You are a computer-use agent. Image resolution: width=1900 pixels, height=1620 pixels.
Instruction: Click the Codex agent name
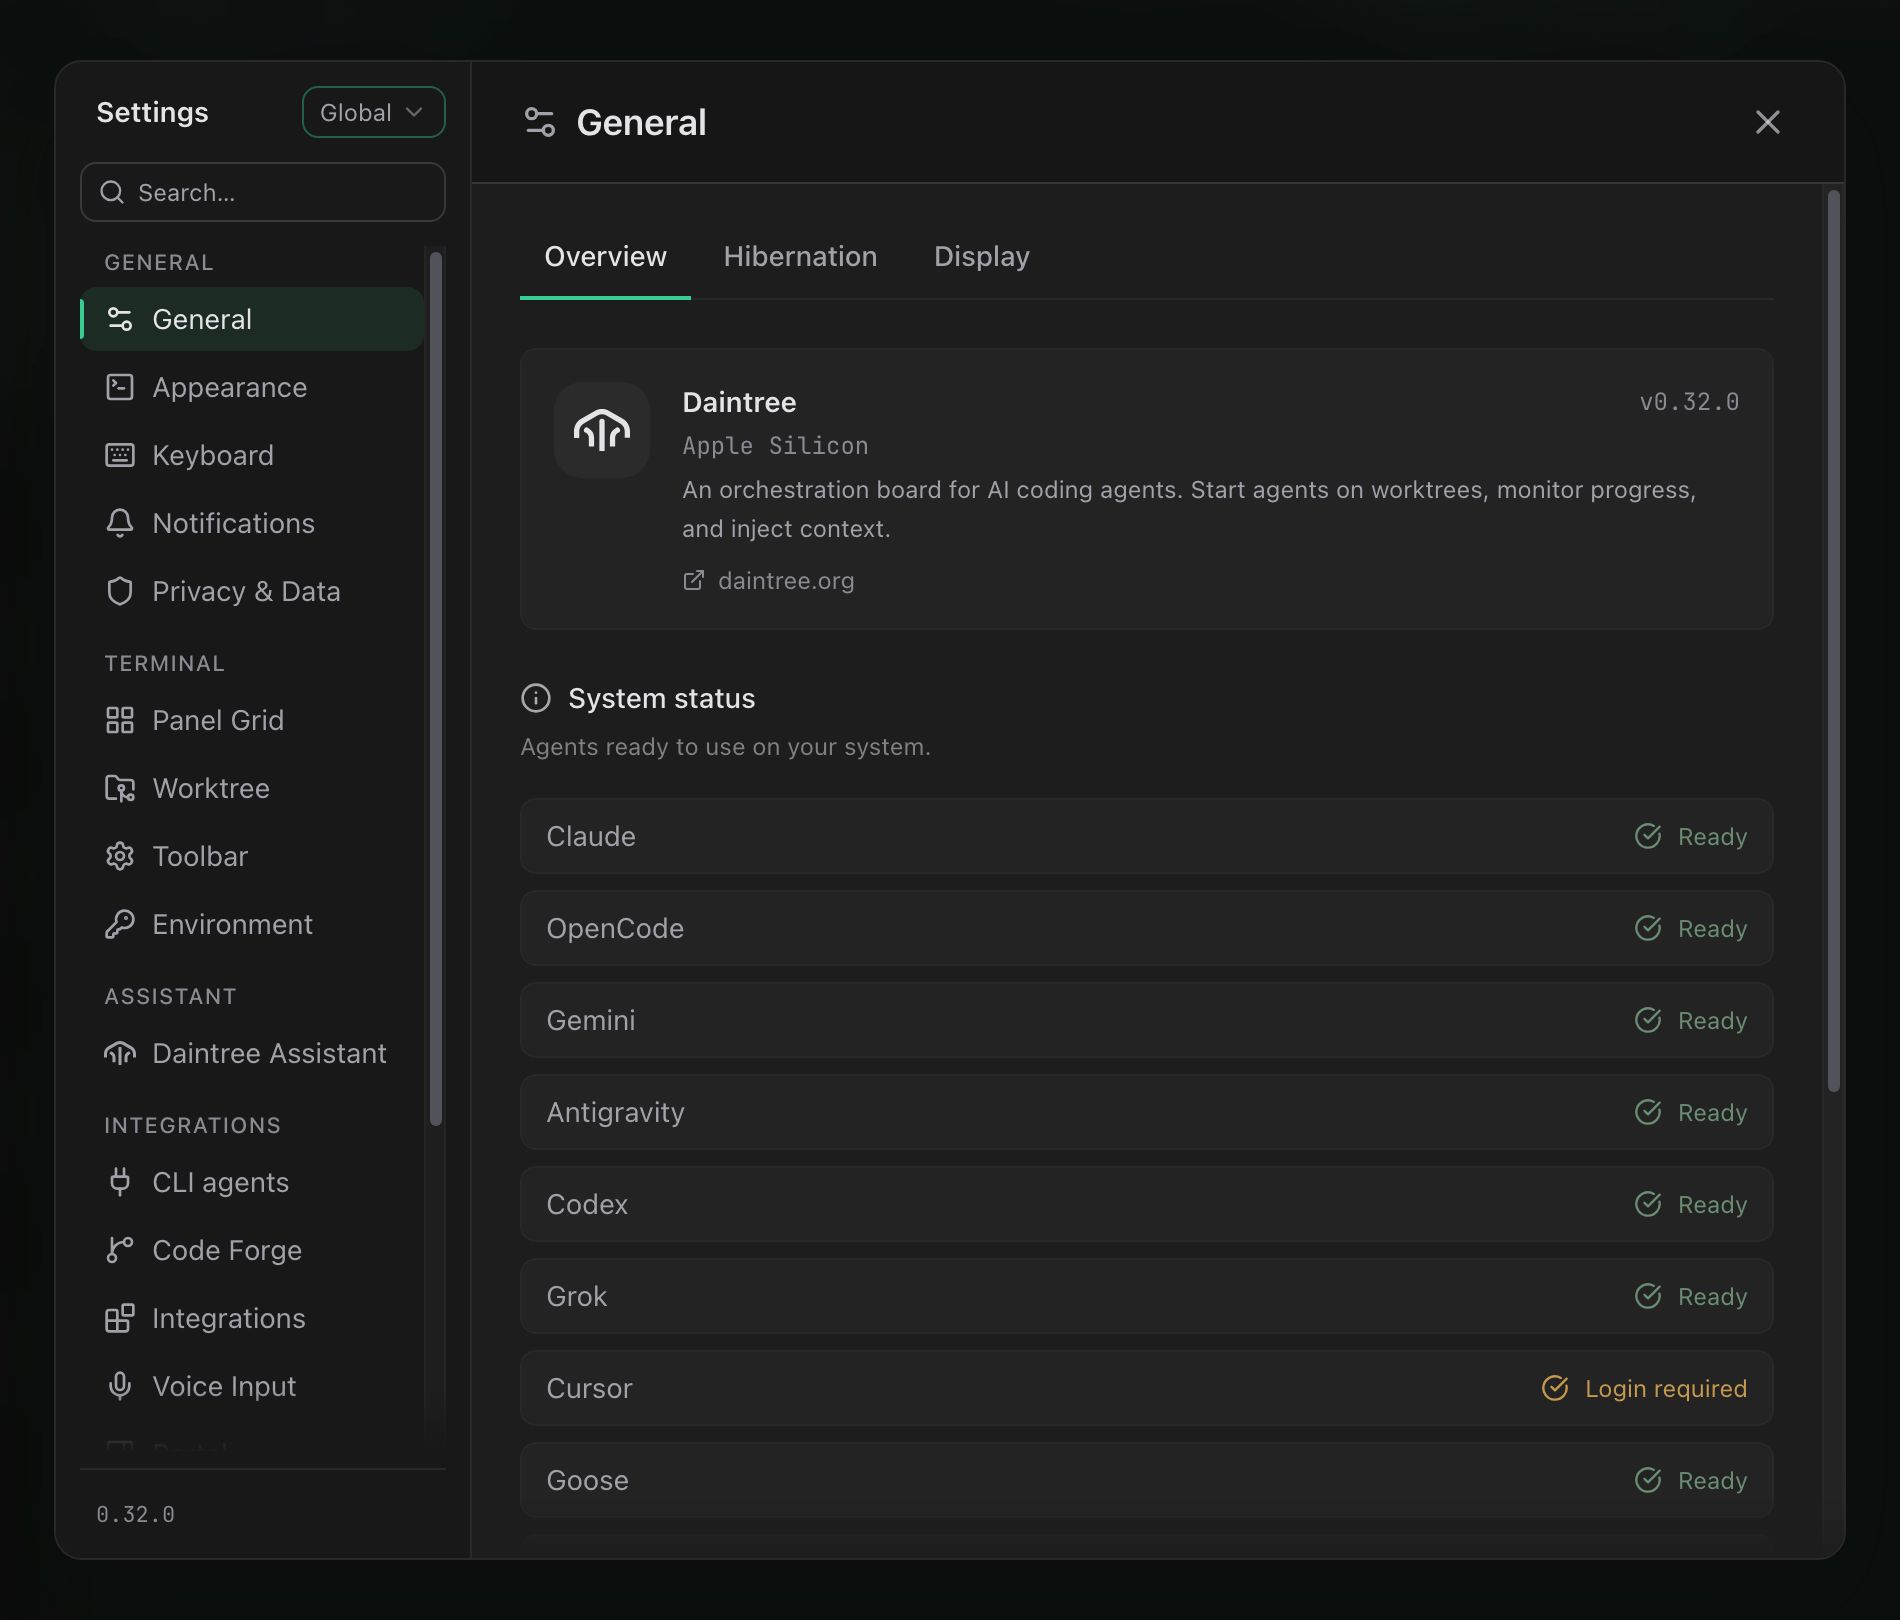(x=587, y=1204)
